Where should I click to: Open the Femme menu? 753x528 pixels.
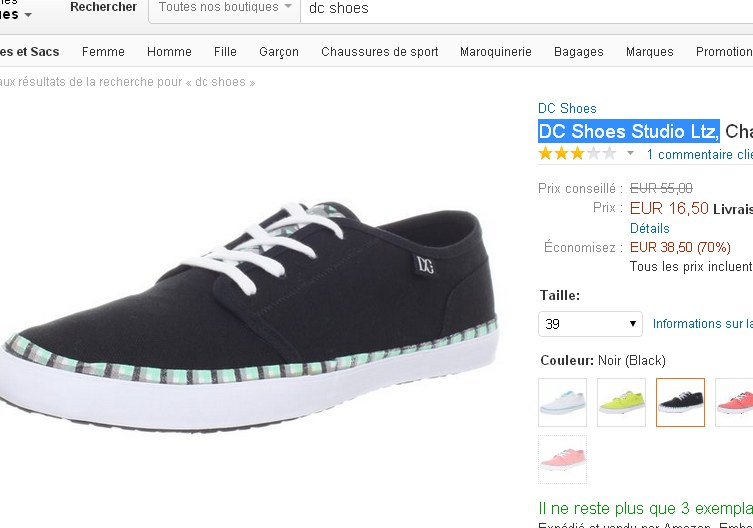[103, 51]
